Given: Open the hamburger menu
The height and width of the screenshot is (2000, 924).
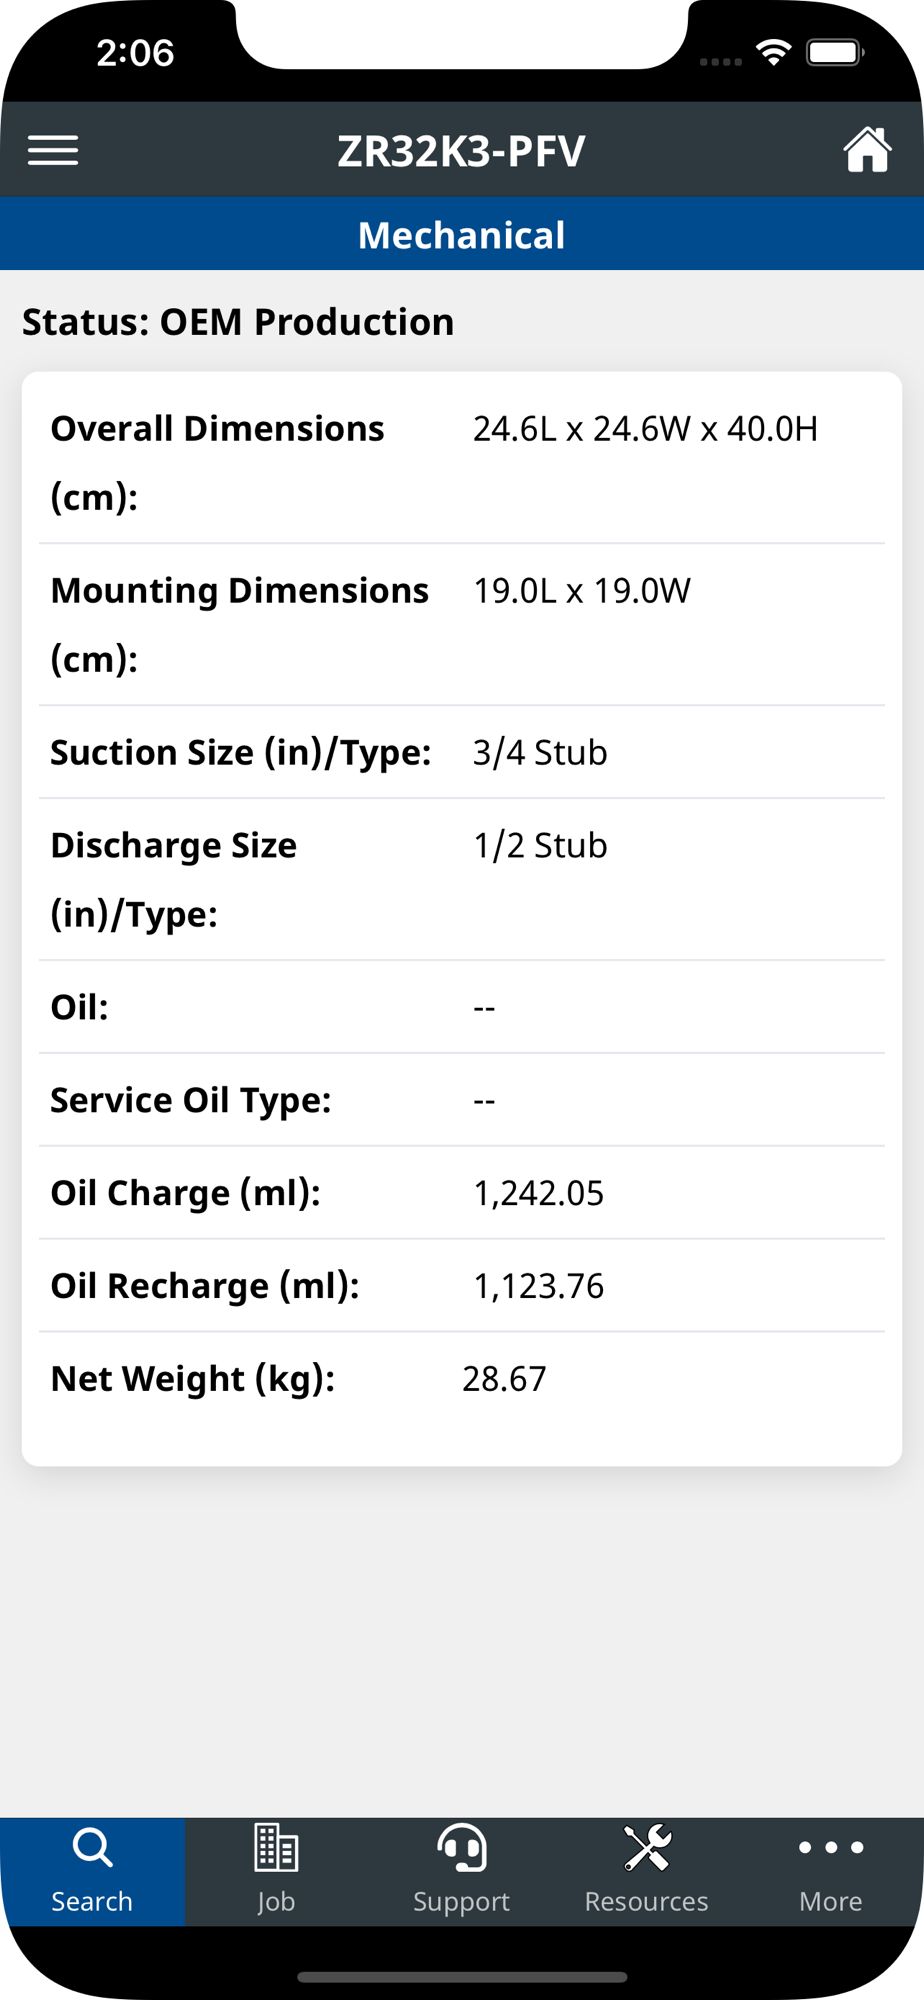Looking at the screenshot, I should (x=53, y=150).
